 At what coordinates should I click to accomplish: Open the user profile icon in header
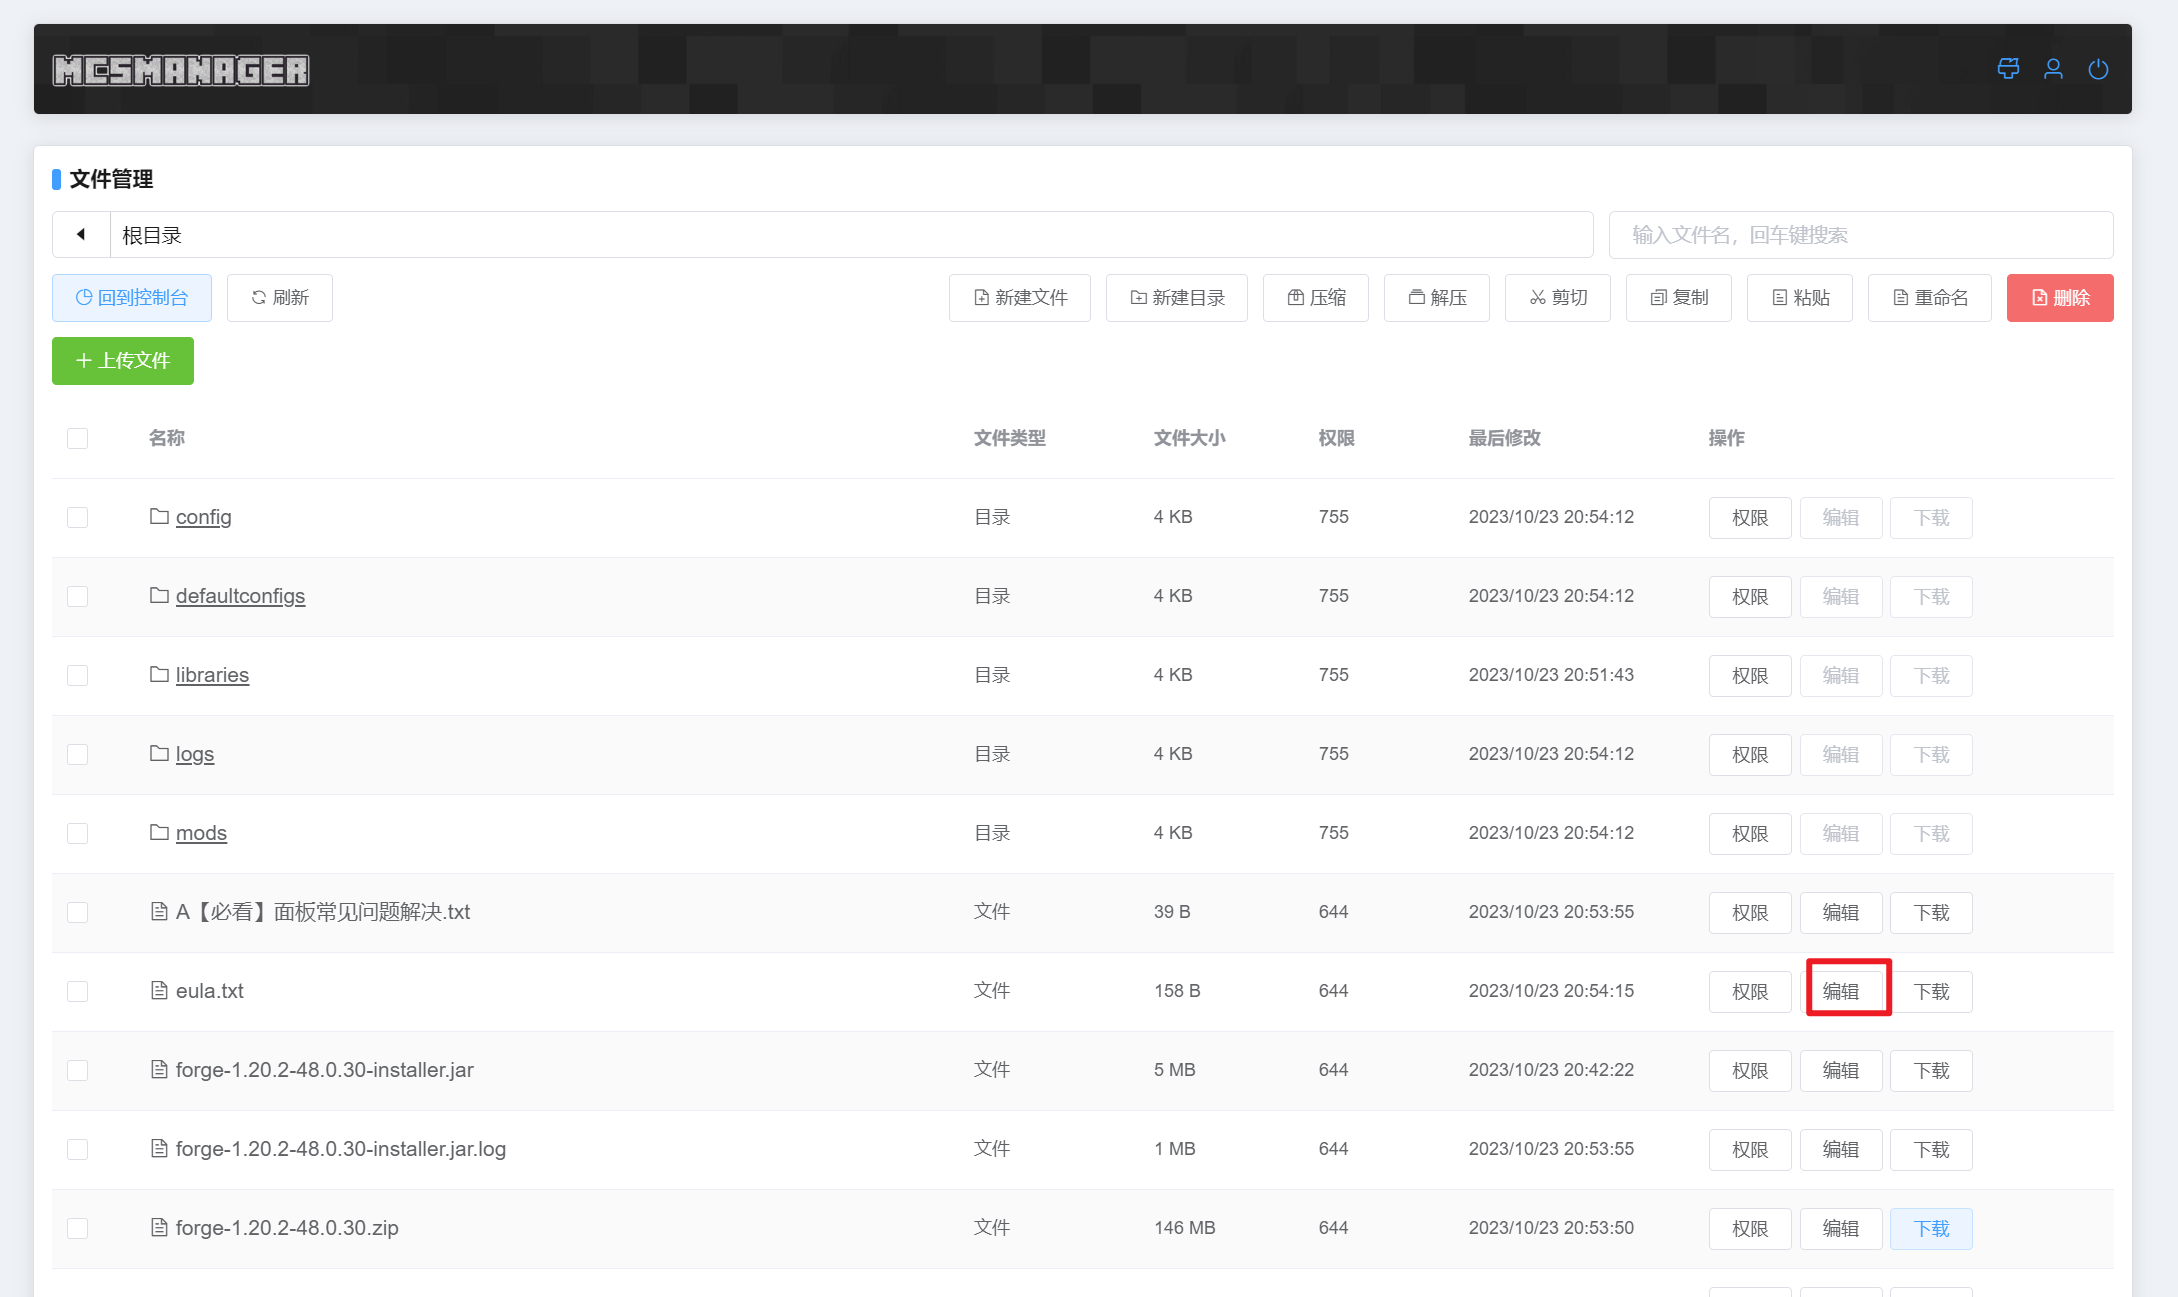tap(2053, 69)
